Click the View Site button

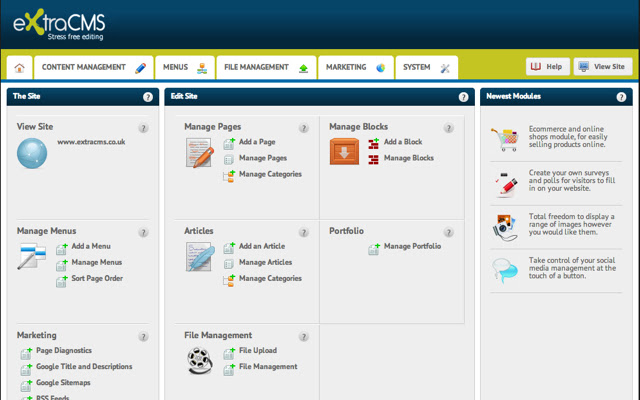603,67
